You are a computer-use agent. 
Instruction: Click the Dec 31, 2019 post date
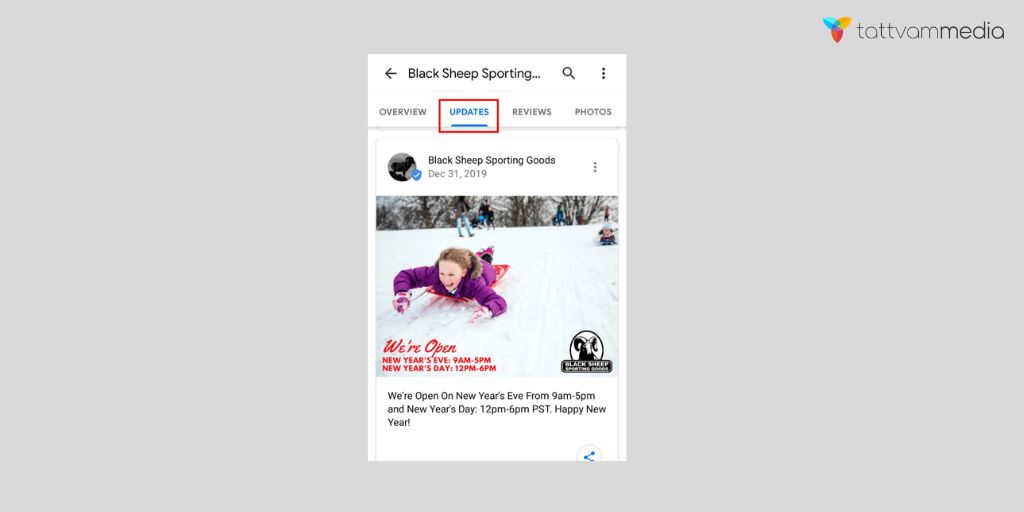pos(457,174)
